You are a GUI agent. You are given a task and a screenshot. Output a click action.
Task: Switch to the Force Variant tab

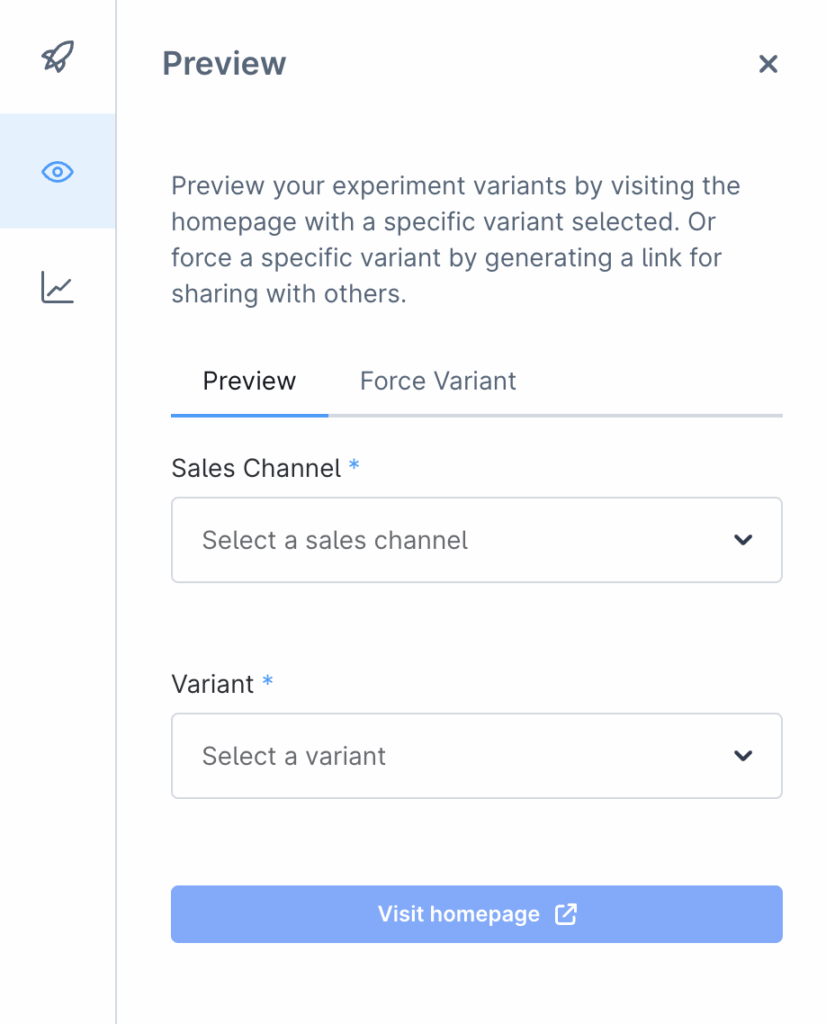438,381
